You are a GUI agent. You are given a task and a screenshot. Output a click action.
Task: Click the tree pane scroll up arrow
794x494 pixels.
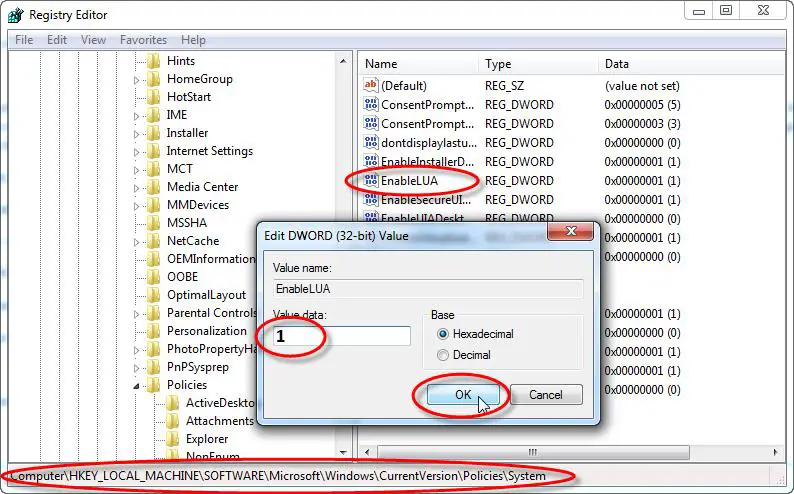pyautogui.click(x=343, y=61)
